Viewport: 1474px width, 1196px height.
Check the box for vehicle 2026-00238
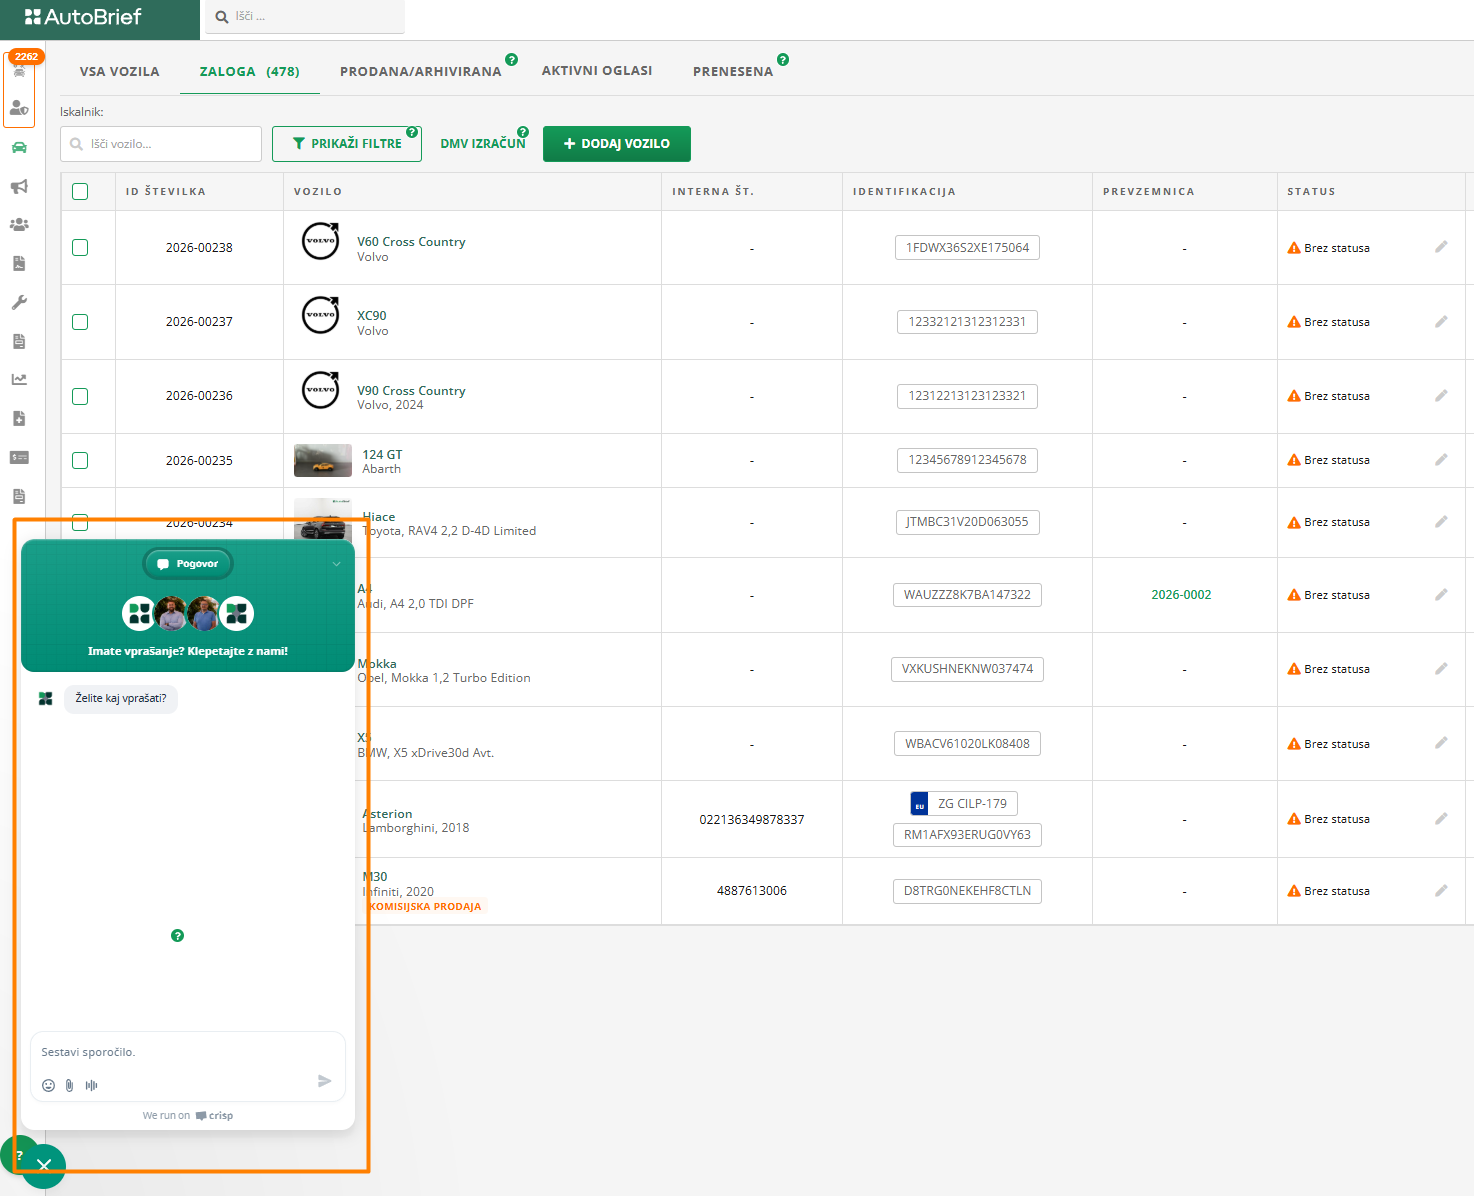coord(80,247)
